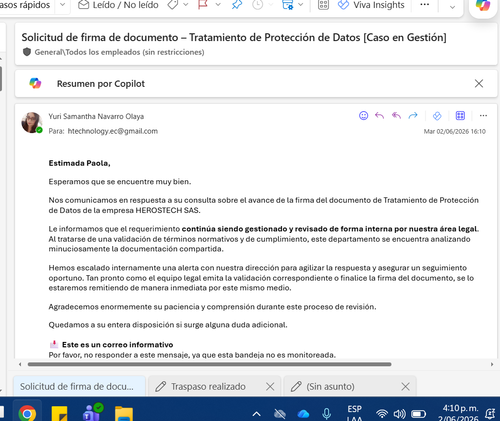Viewport: 500px width, 421px height.
Task: Click Este es un correo informativo text
Action: click(x=117, y=345)
